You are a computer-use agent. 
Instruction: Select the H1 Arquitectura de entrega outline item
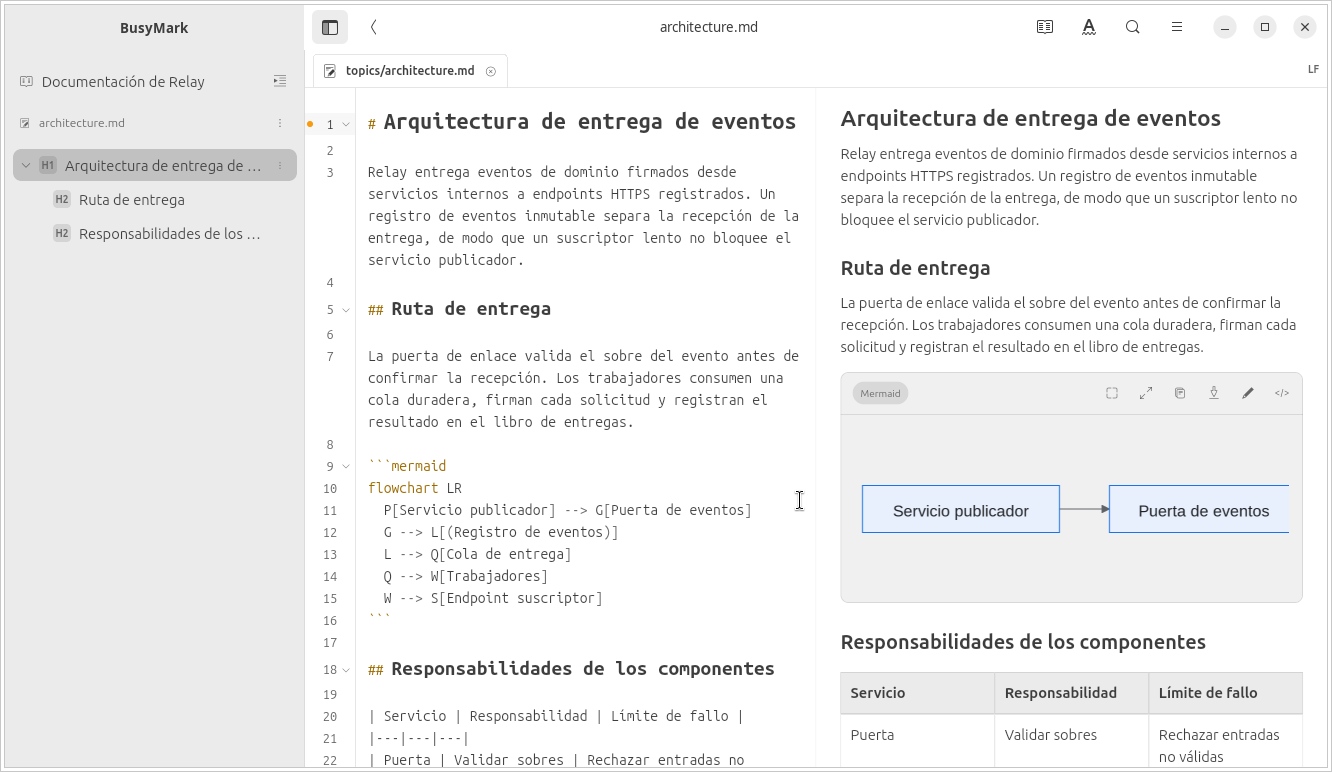(155, 165)
